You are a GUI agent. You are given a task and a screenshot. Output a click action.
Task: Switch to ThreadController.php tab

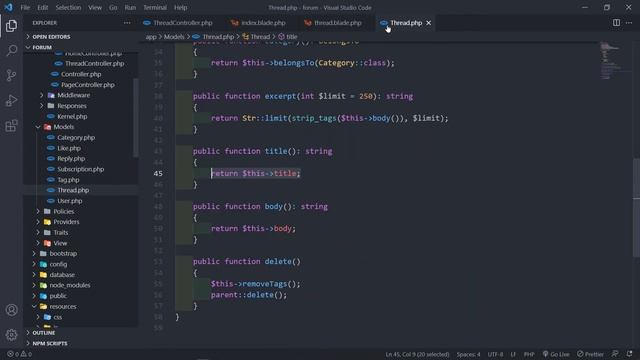(178, 23)
